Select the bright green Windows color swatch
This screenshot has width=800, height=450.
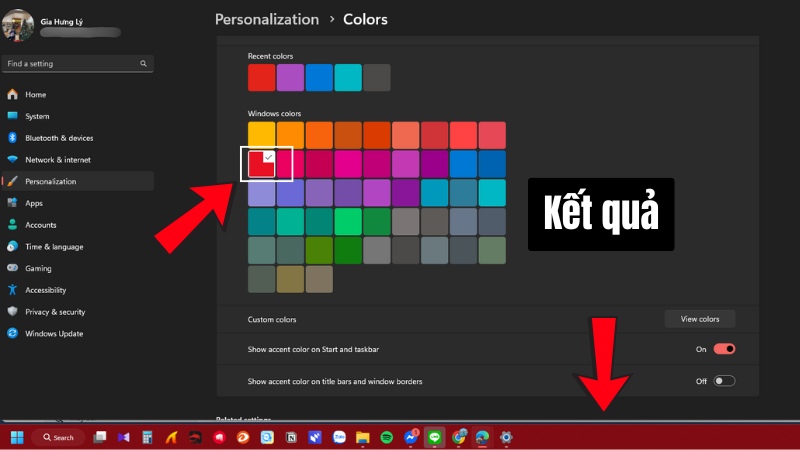pos(348,221)
